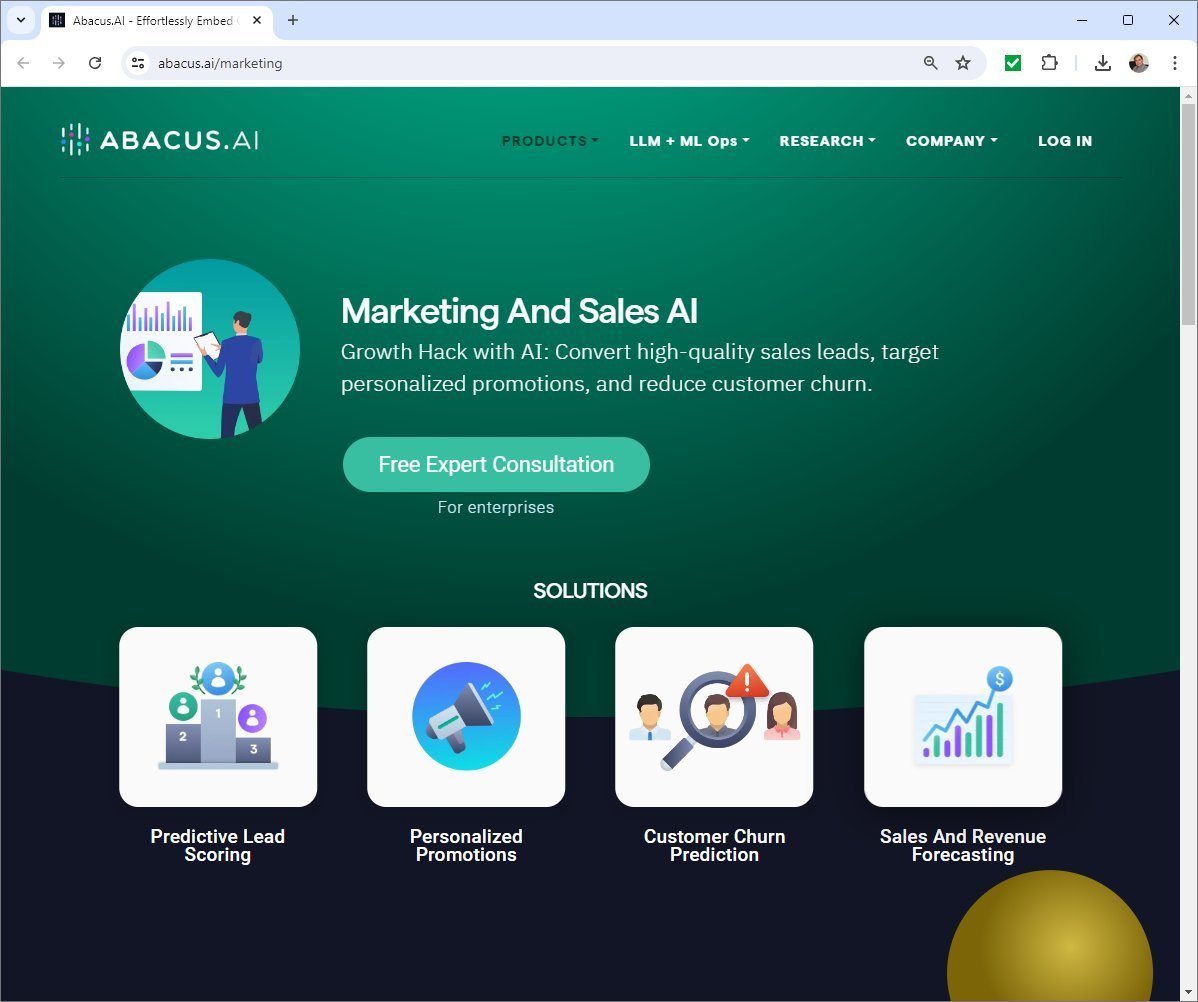Viewport: 1198px width, 1002px height.
Task: Select the Abacus.AI - Effortlessly Embed tab
Action: click(157, 21)
